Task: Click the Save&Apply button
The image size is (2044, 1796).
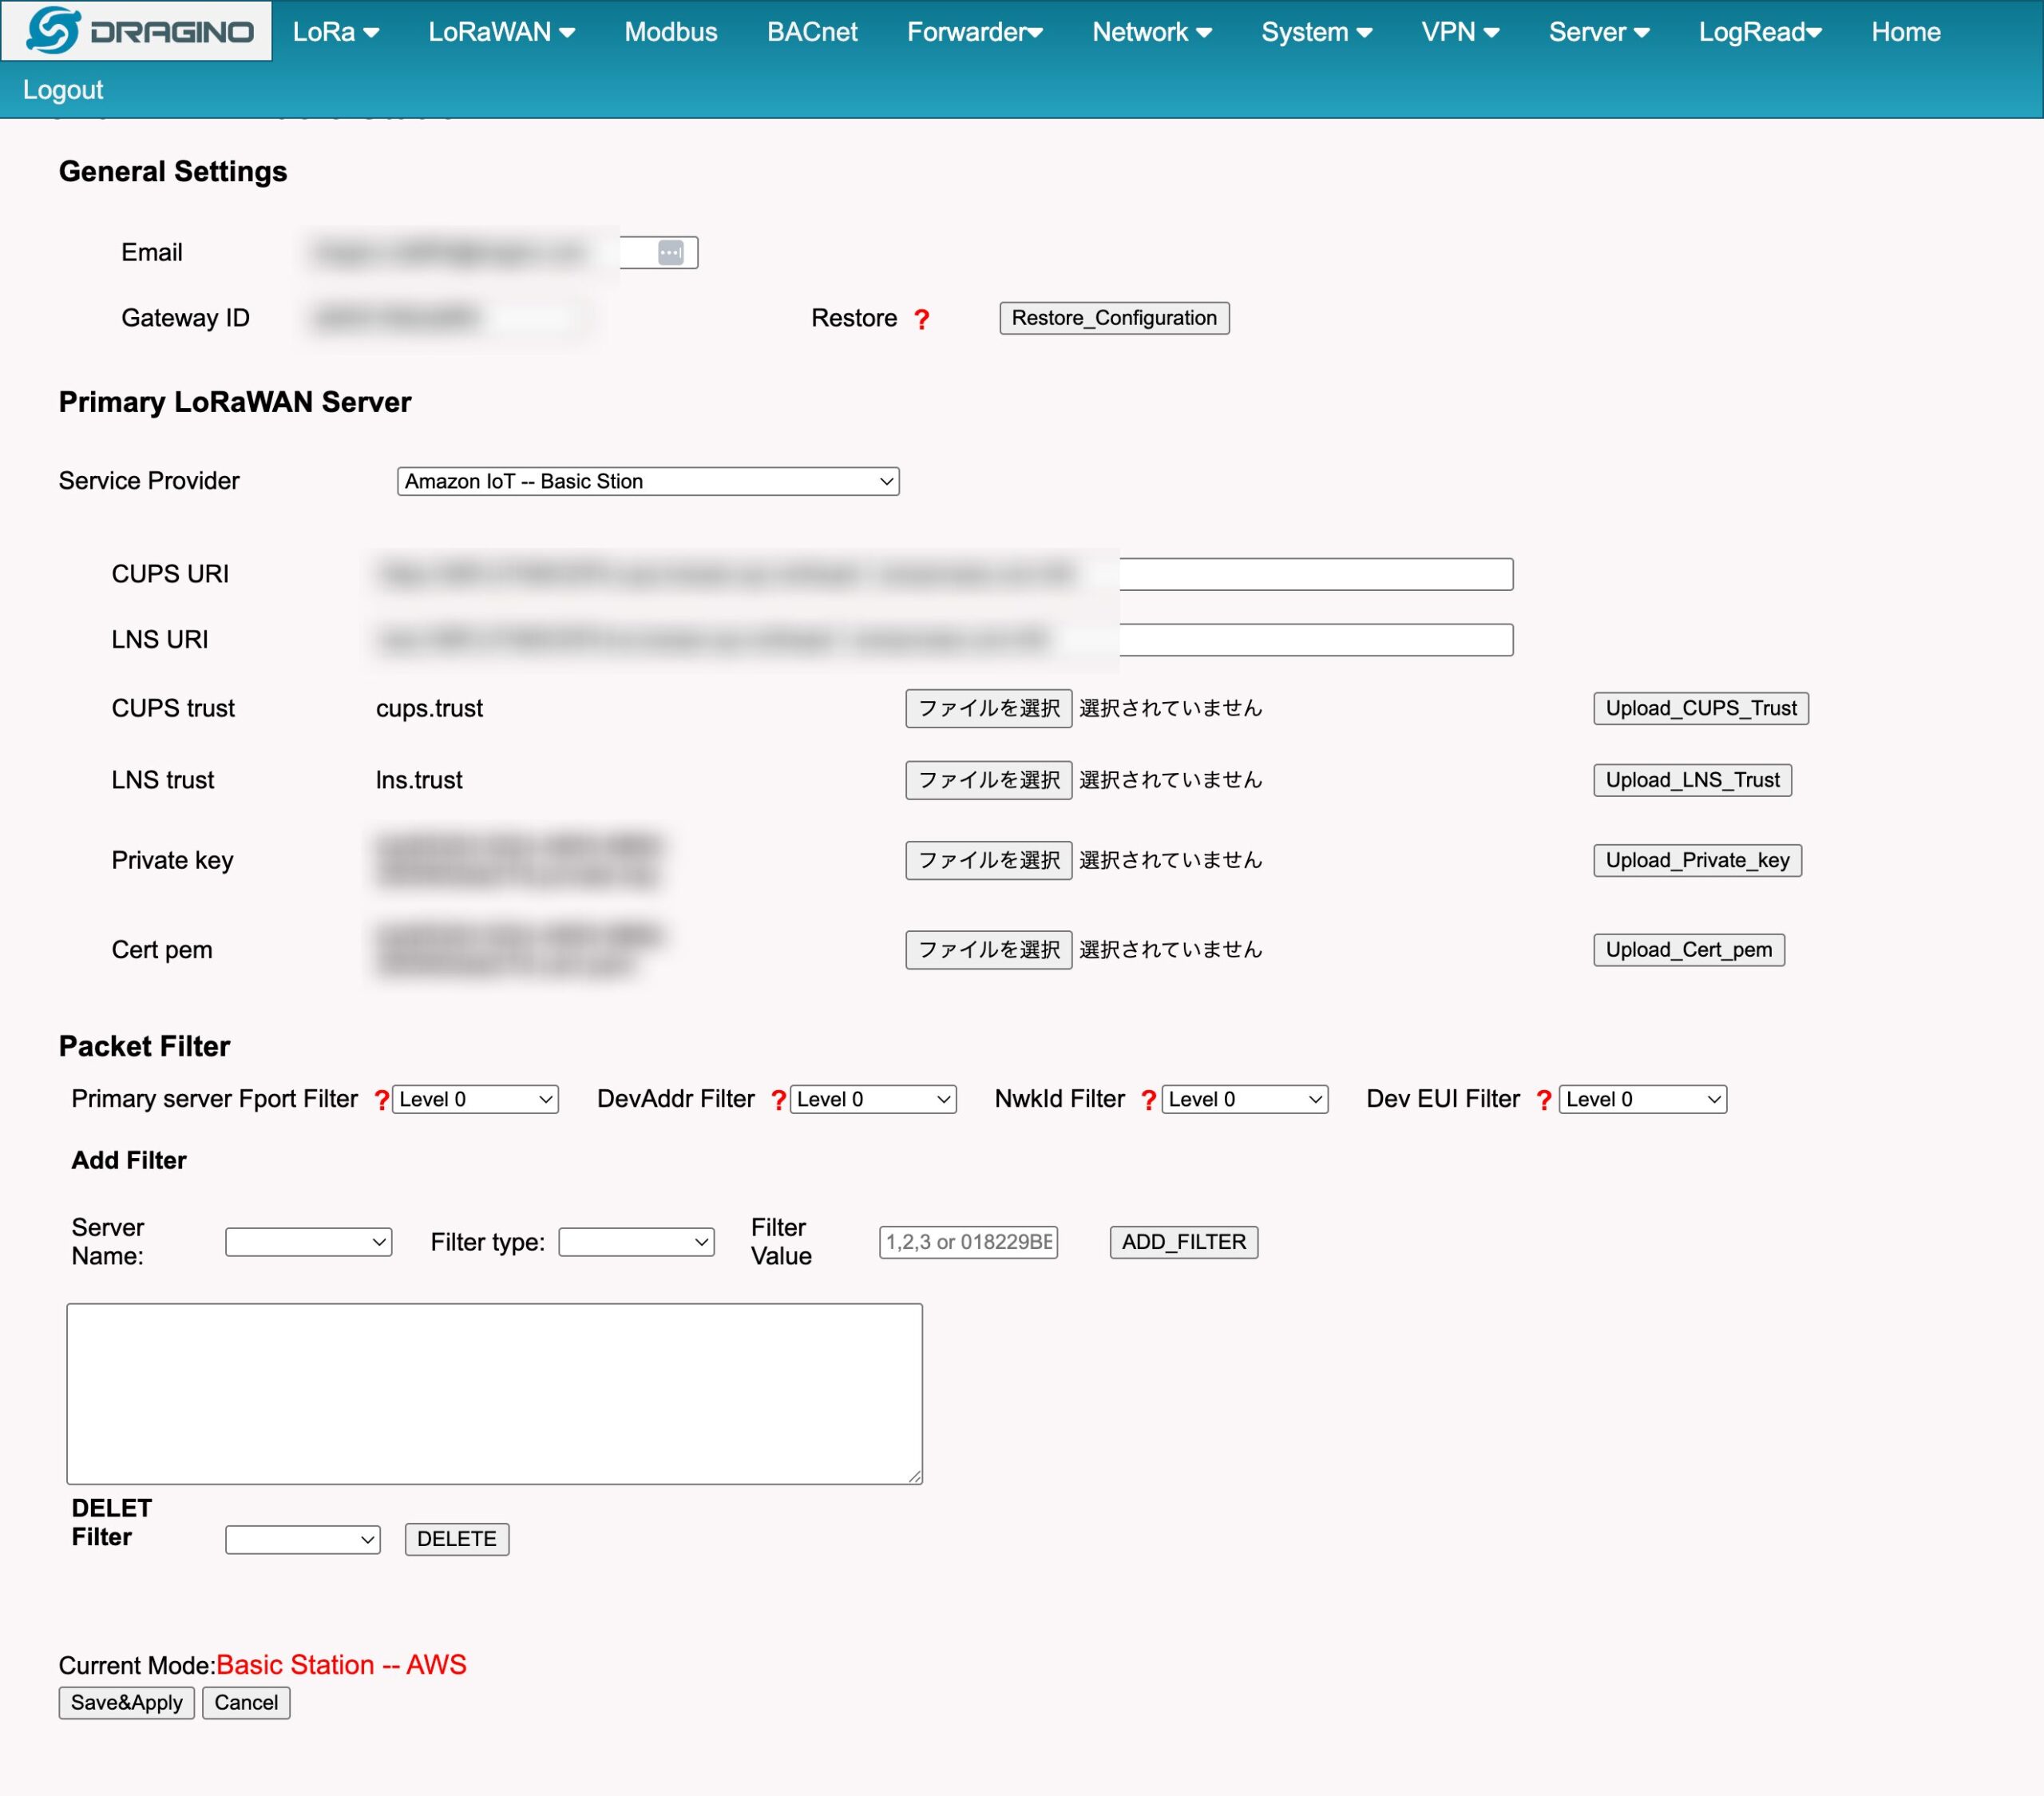Action: tap(126, 1702)
